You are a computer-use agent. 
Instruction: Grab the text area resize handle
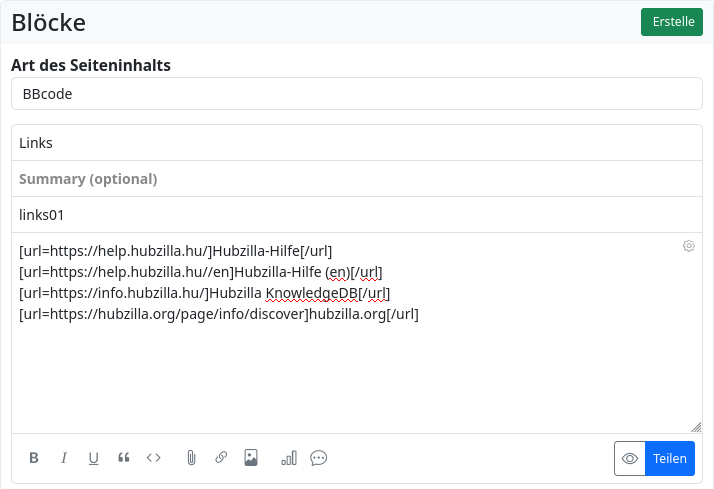(696, 426)
